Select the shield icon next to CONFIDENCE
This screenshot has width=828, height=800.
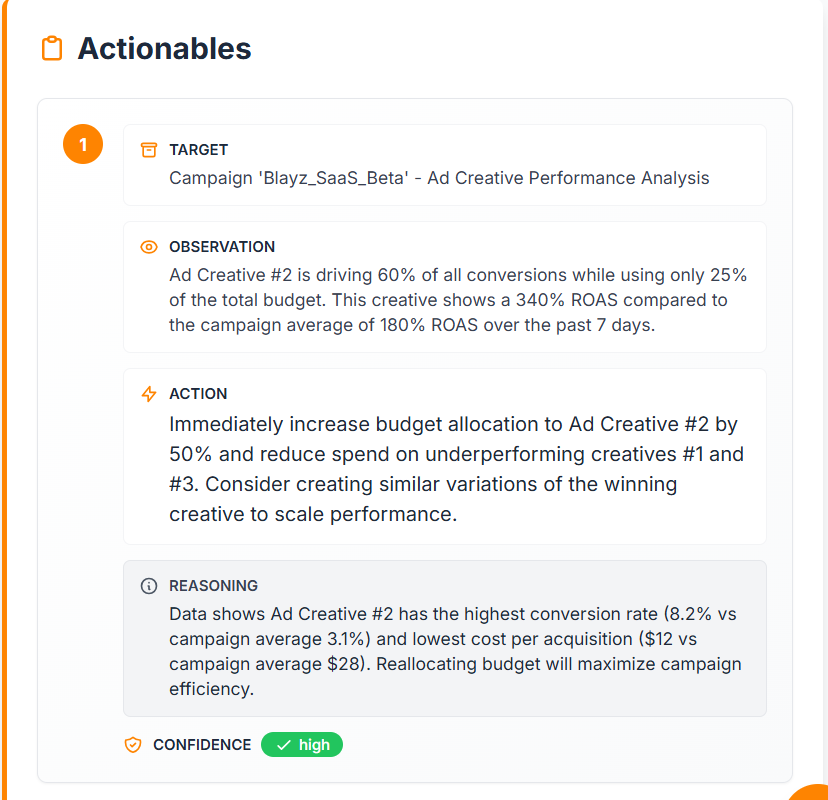click(x=134, y=744)
